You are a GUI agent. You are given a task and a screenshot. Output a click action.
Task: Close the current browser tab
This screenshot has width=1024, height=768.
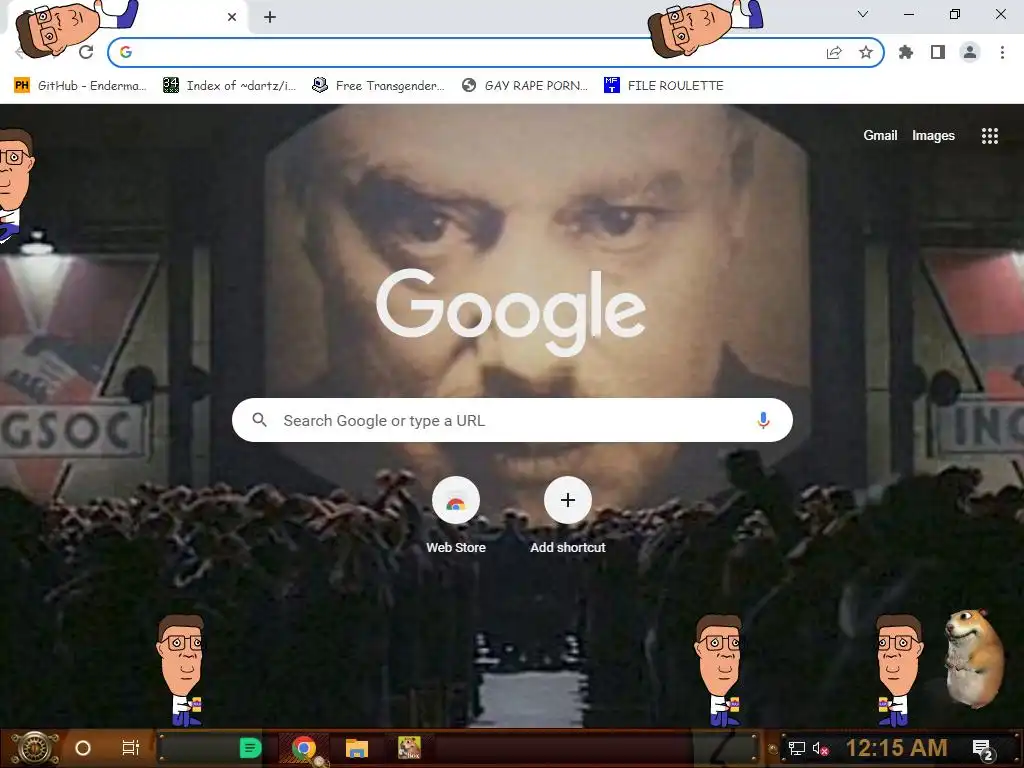pos(232,17)
